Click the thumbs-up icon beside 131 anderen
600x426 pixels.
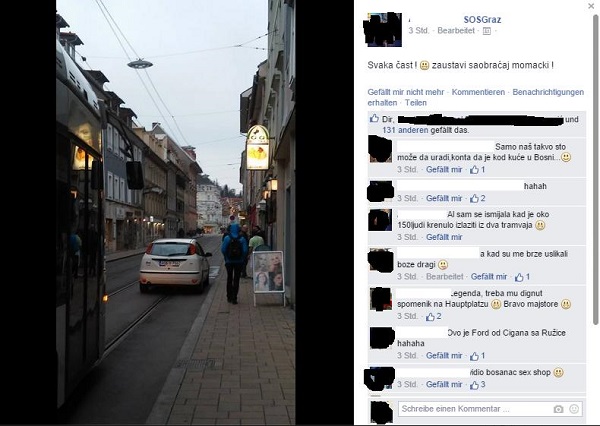pos(374,119)
